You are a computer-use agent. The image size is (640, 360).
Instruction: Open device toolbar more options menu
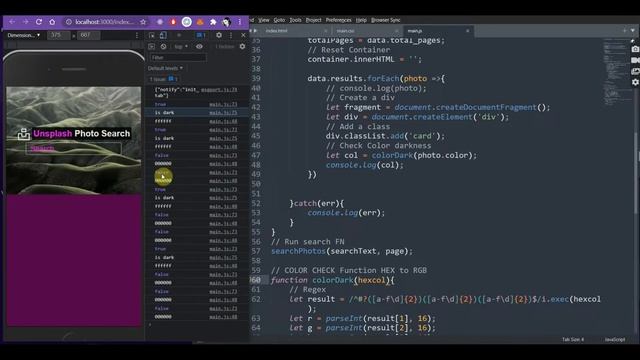tap(137, 36)
